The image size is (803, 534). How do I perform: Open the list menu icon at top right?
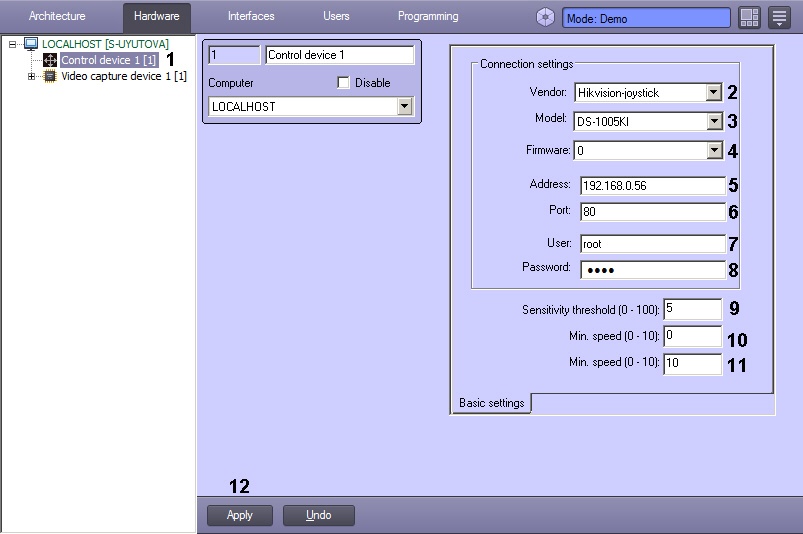point(779,17)
